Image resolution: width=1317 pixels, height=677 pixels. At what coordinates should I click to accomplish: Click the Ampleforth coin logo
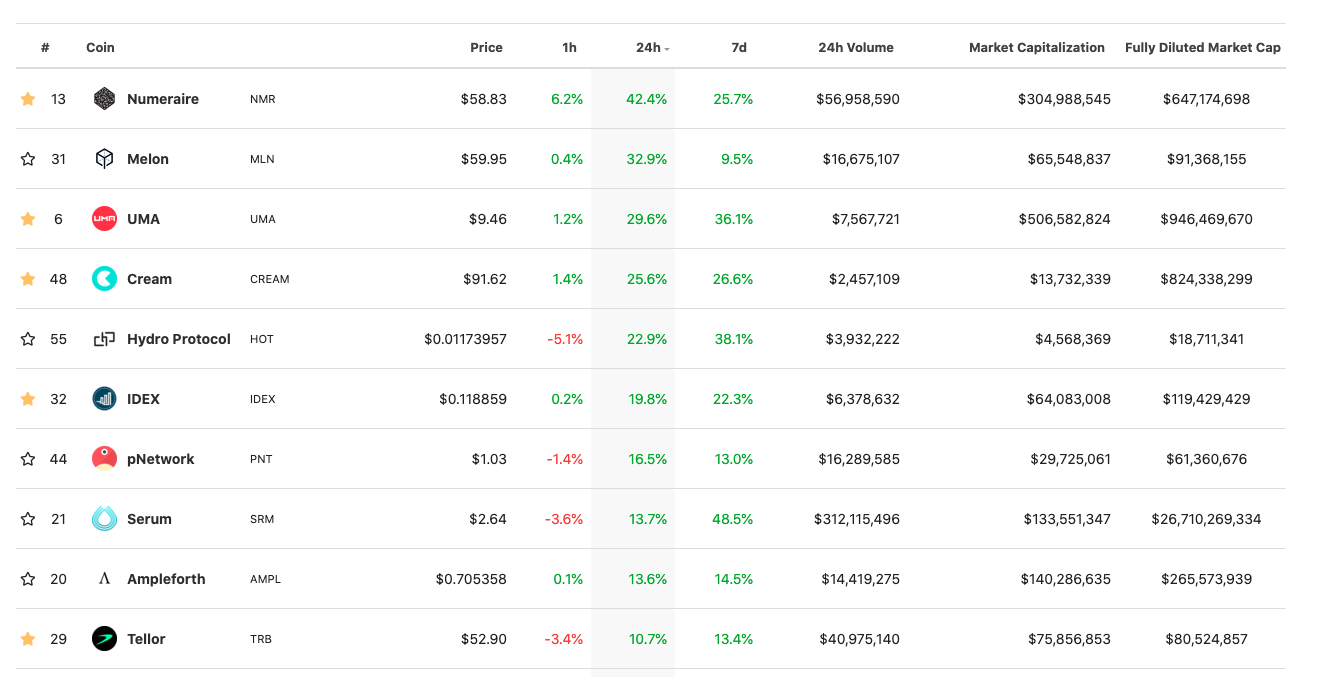pos(104,579)
